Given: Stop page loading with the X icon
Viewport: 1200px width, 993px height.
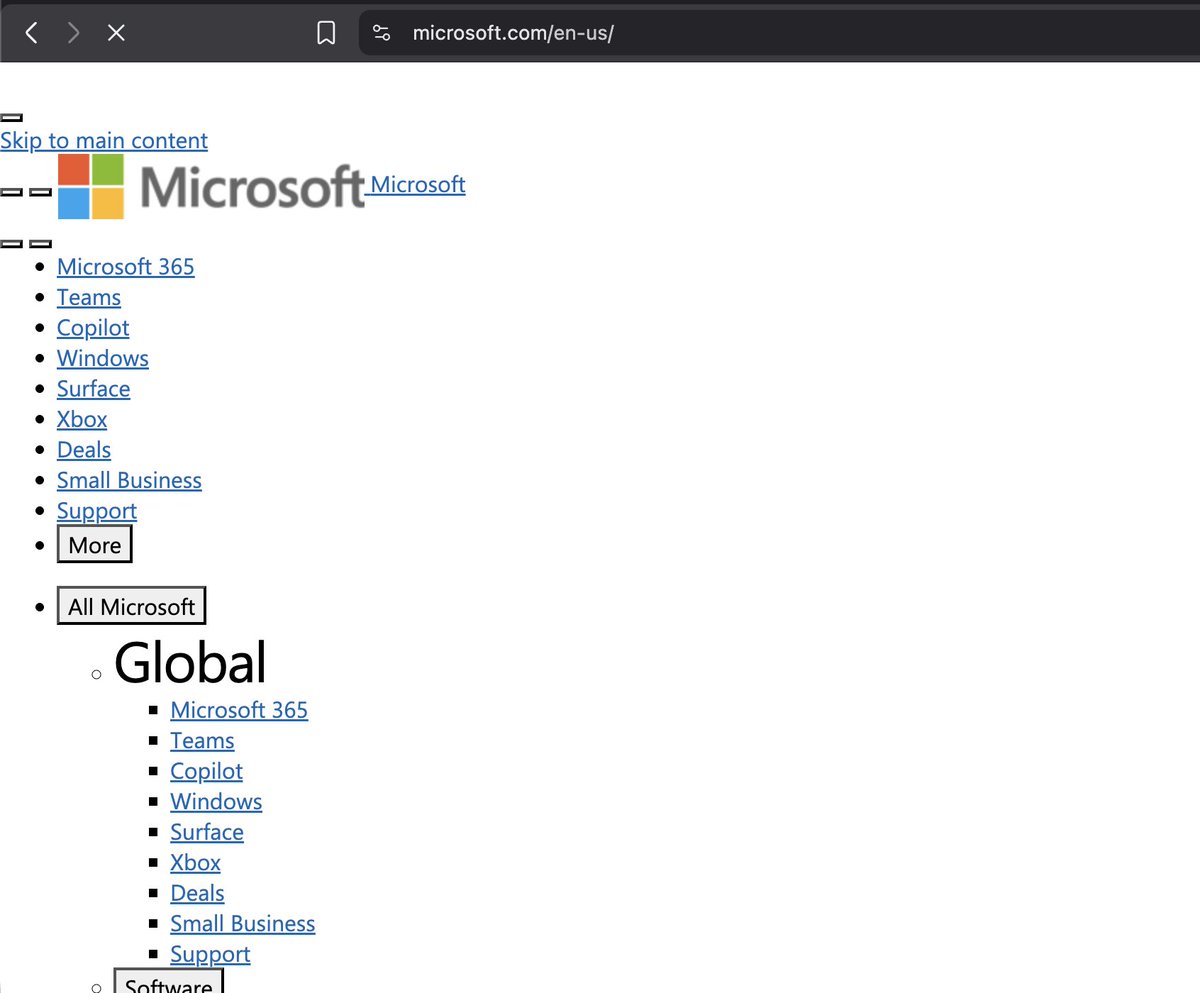Looking at the screenshot, I should (x=116, y=33).
